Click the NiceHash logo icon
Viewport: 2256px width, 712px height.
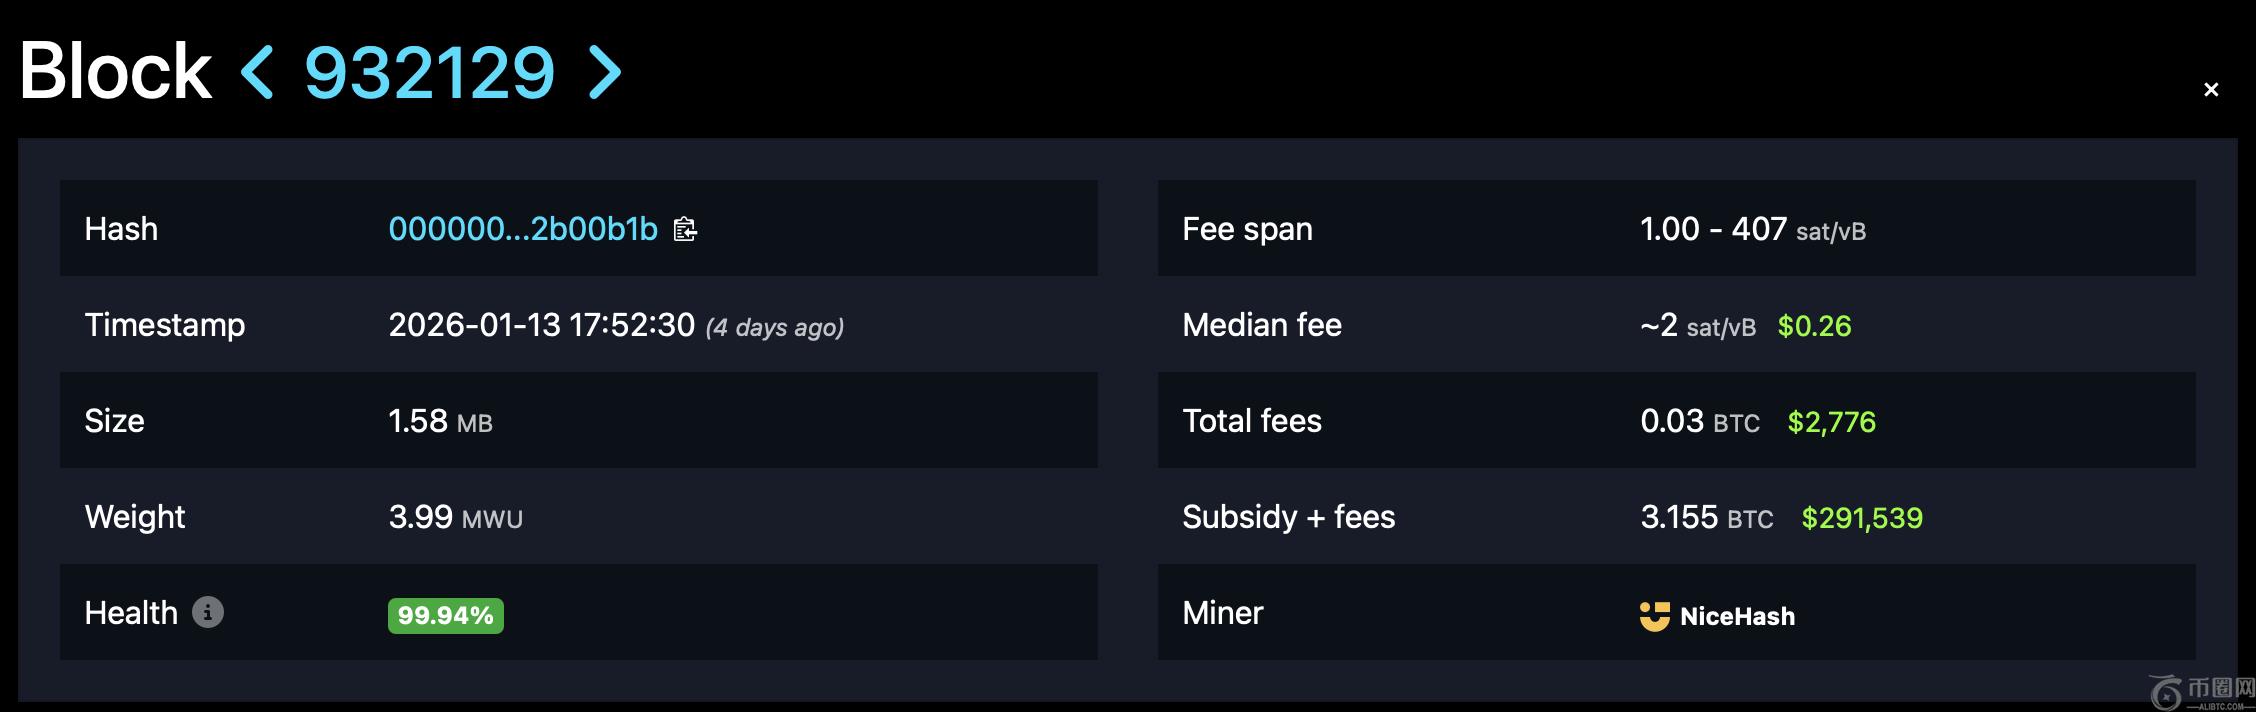pos(1654,616)
